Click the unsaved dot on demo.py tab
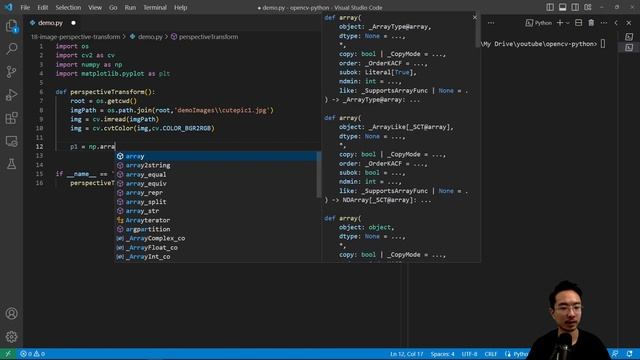The image size is (640, 360). 73,23
